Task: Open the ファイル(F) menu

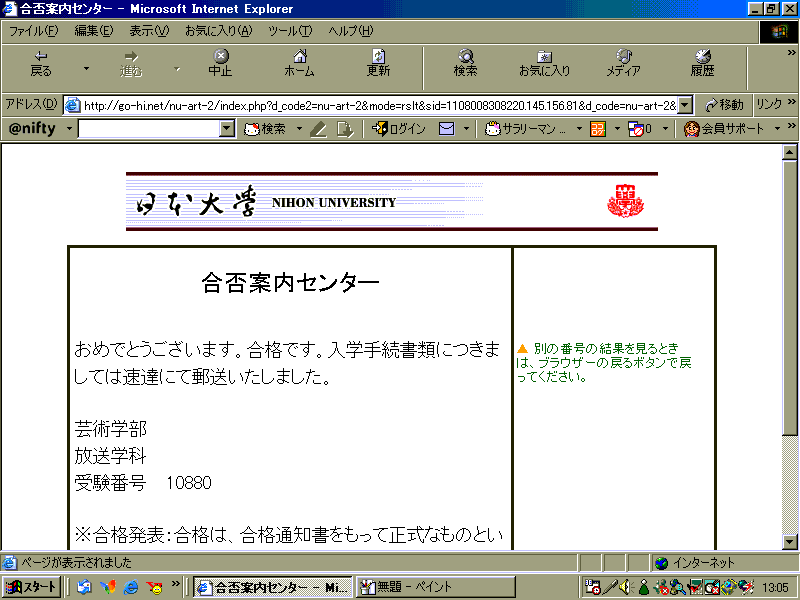Action: click(x=34, y=31)
